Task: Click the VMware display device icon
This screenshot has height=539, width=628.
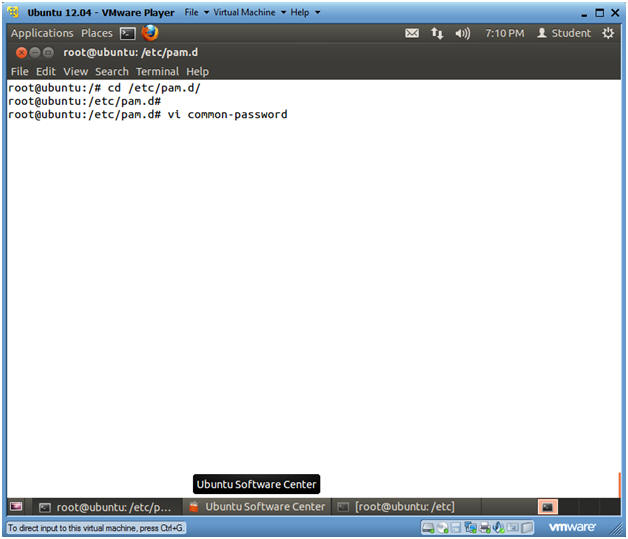Action: point(513,528)
